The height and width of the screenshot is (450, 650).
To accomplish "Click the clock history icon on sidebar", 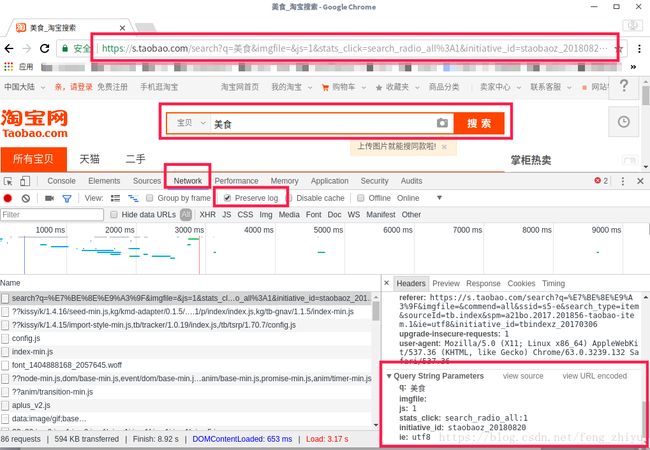I will point(623,121).
